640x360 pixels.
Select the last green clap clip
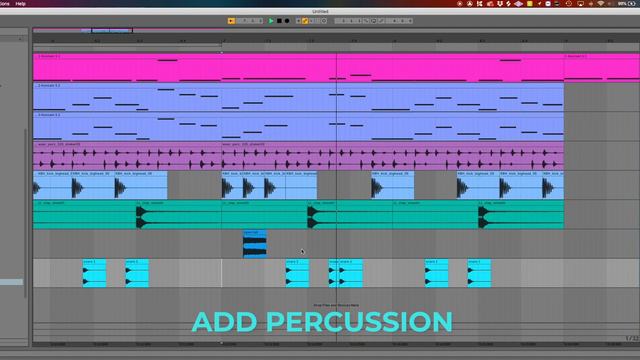point(521,214)
